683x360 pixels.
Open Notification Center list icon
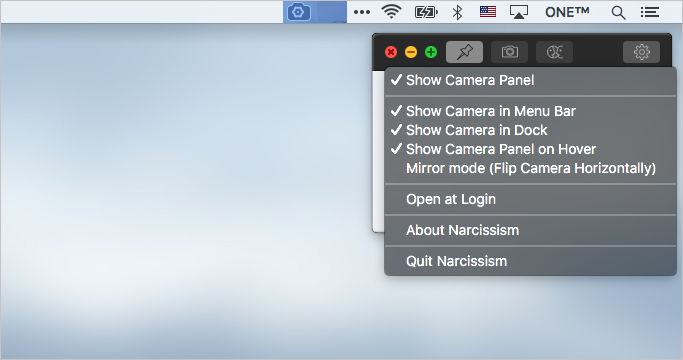pyautogui.click(x=649, y=12)
